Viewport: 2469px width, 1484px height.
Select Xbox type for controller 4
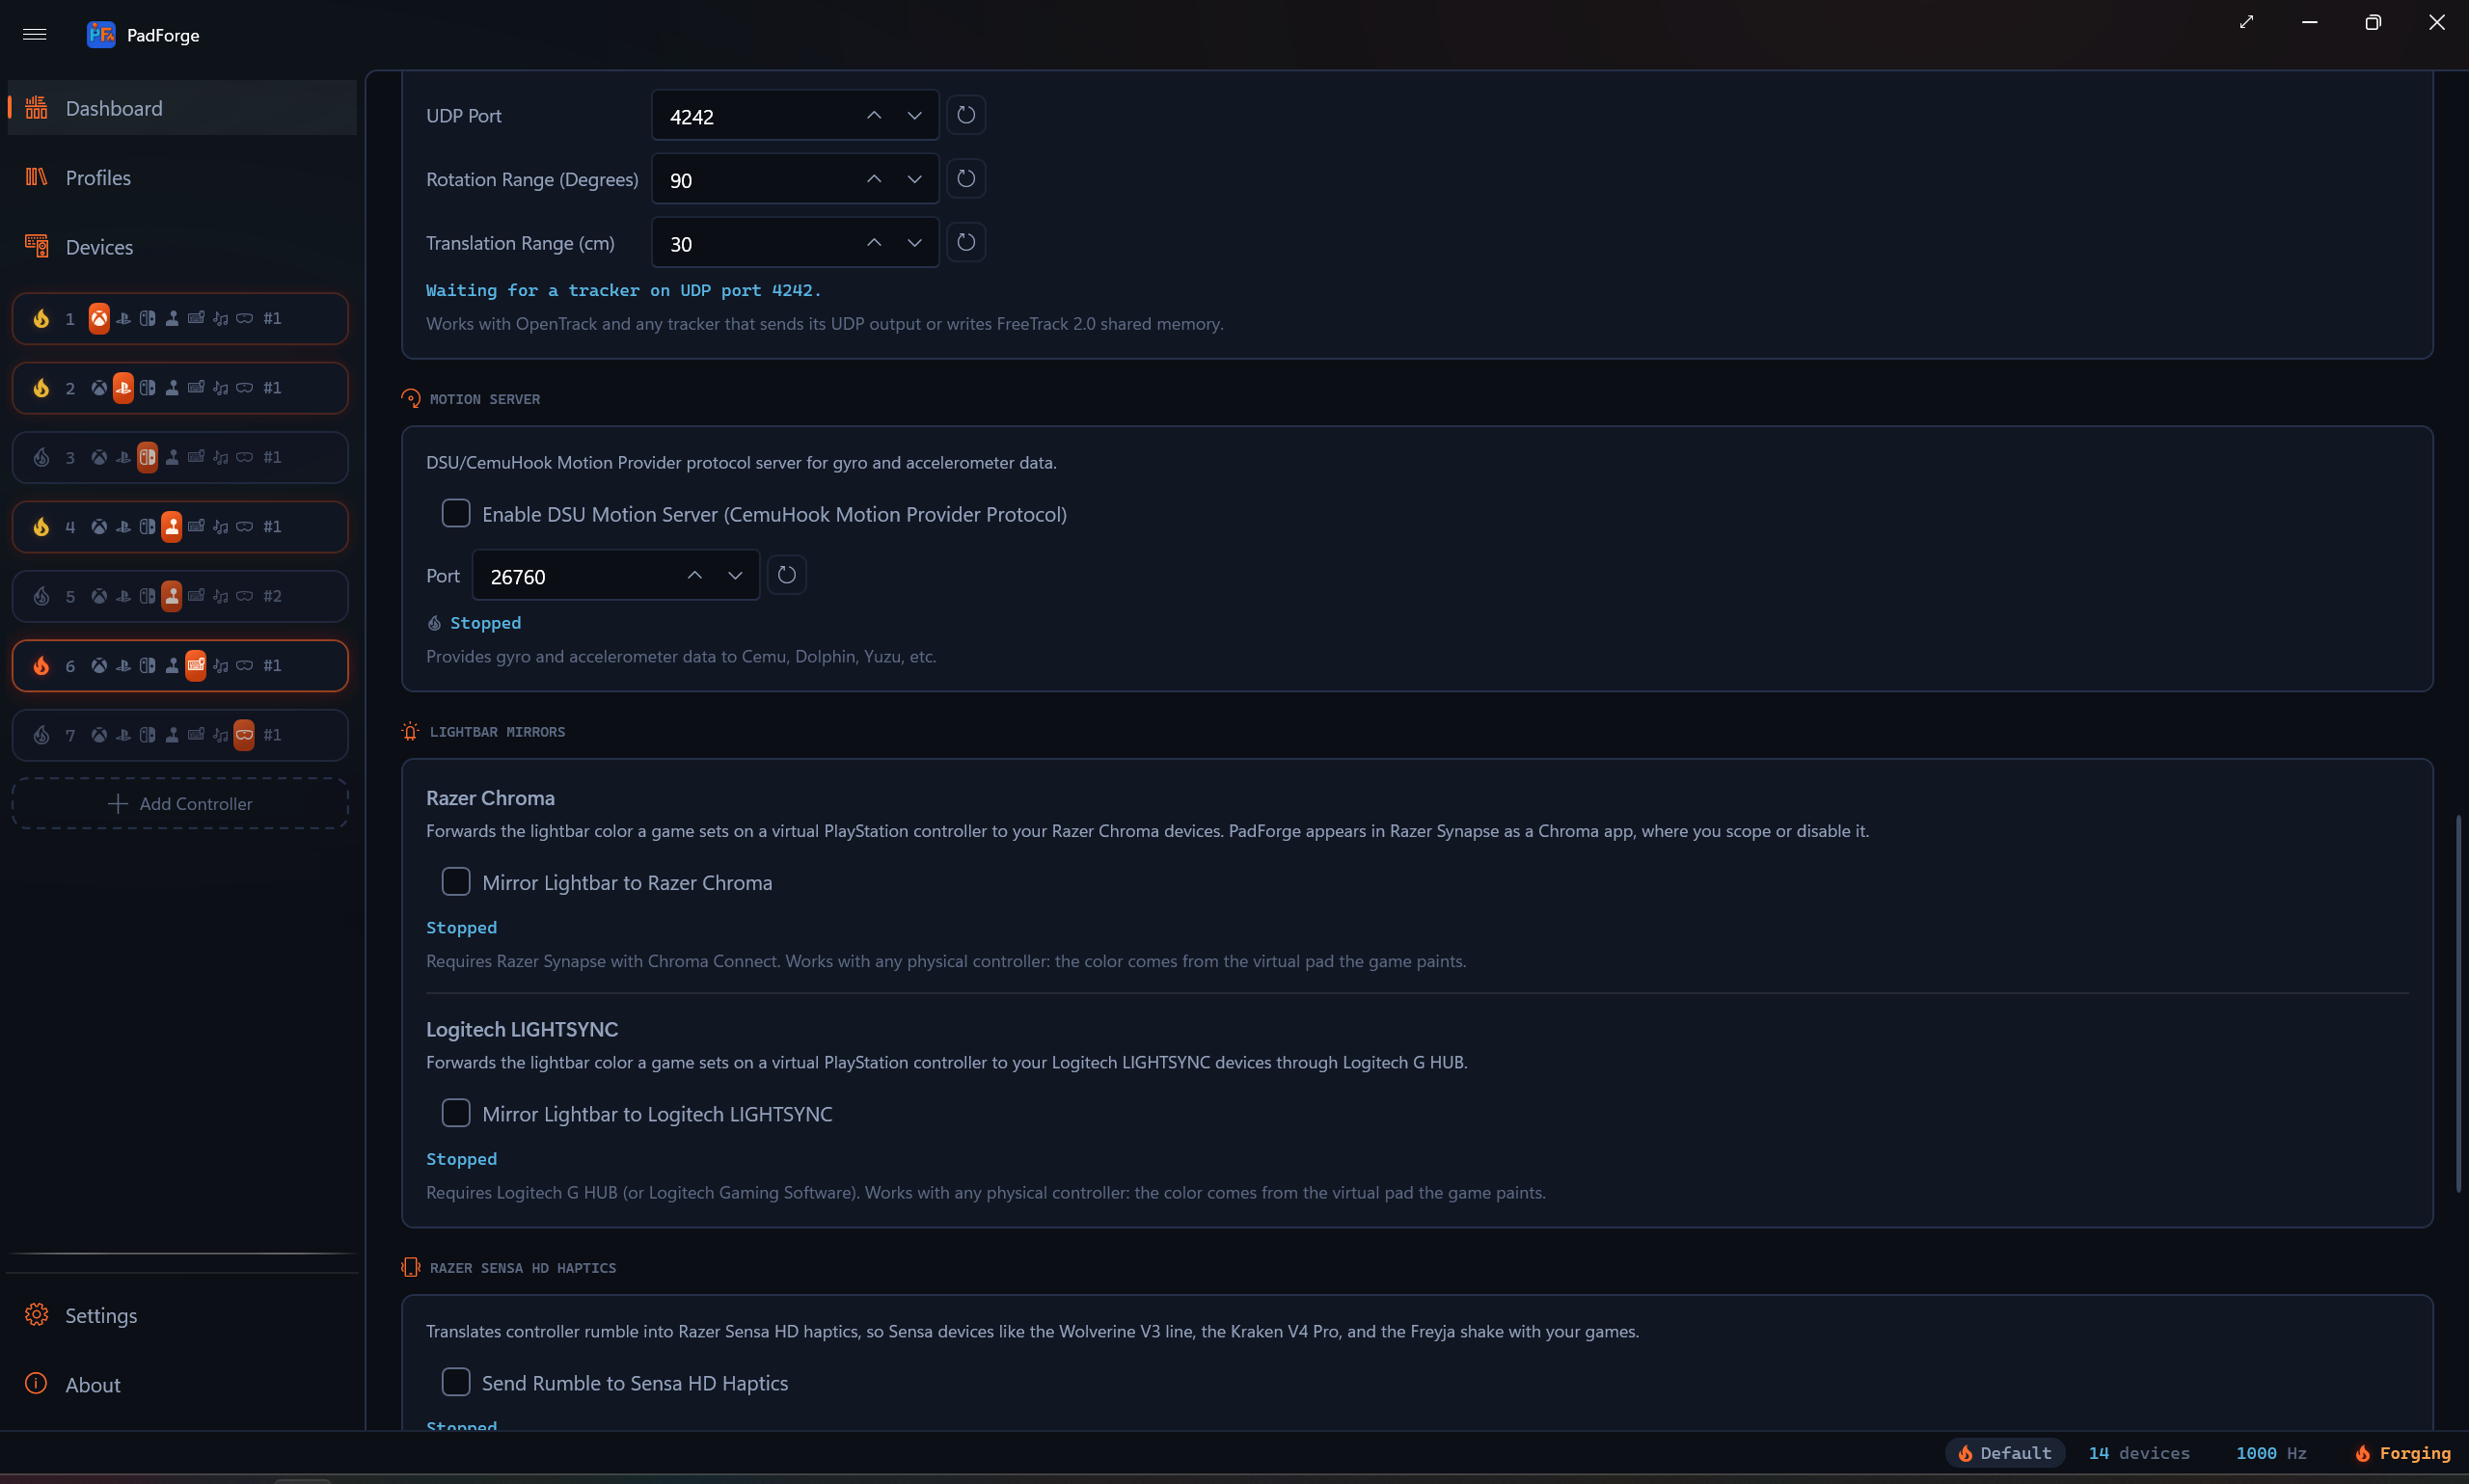99,527
